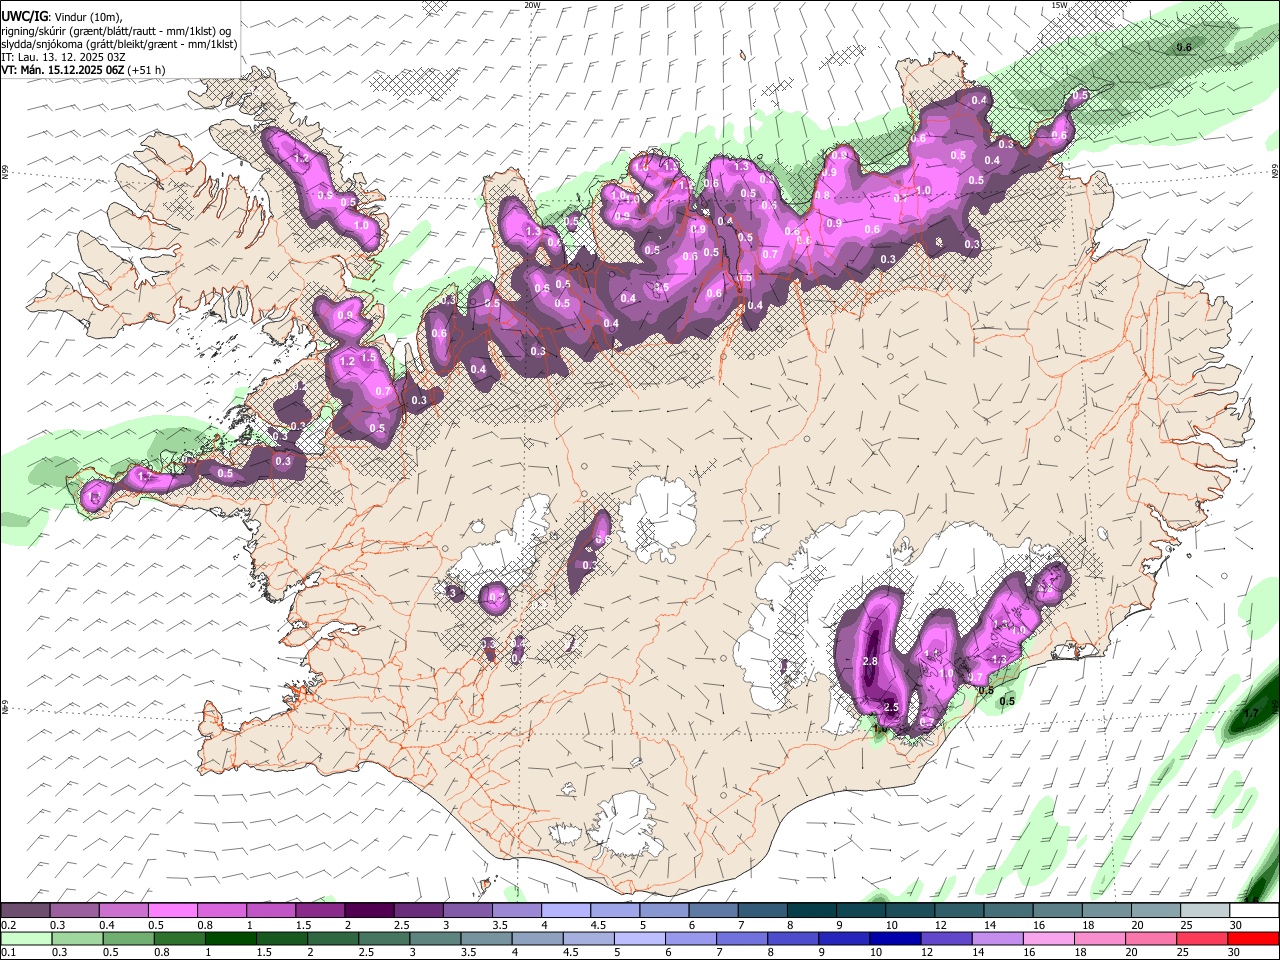The height and width of the screenshot is (960, 1280).
Task: Select the 'IT: Lau. 13. 12. 2025 03Z' line
Action: click(x=64, y=58)
